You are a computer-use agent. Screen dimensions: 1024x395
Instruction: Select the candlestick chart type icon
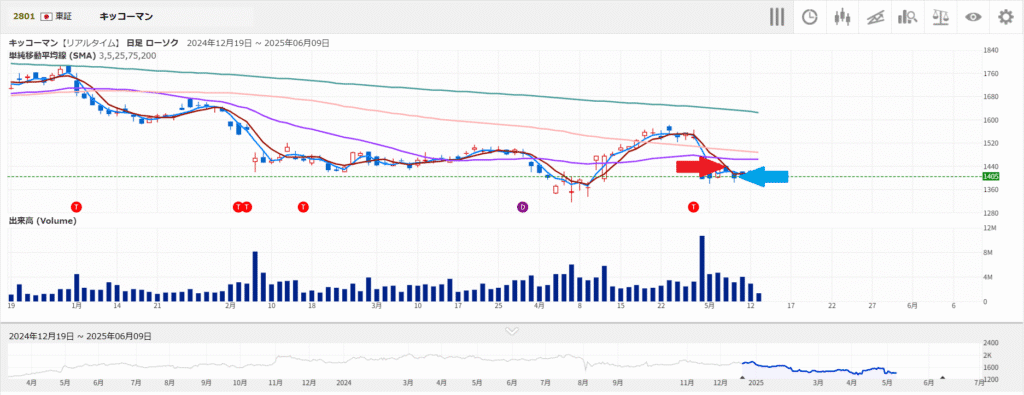click(x=842, y=17)
